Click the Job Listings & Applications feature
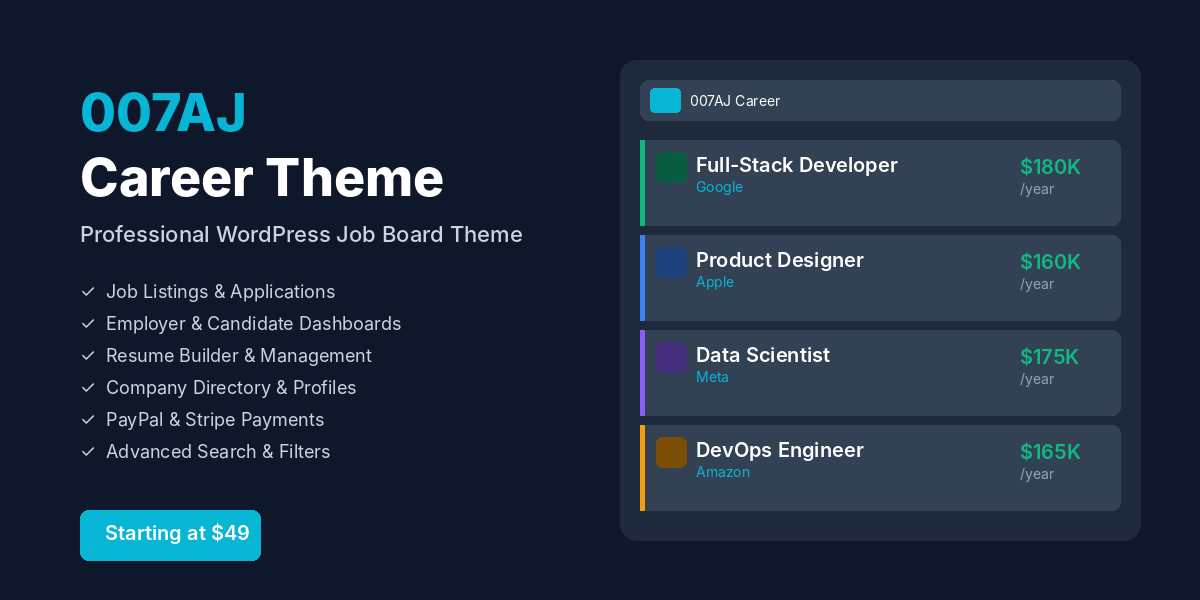This screenshot has height=600, width=1200. [x=221, y=292]
